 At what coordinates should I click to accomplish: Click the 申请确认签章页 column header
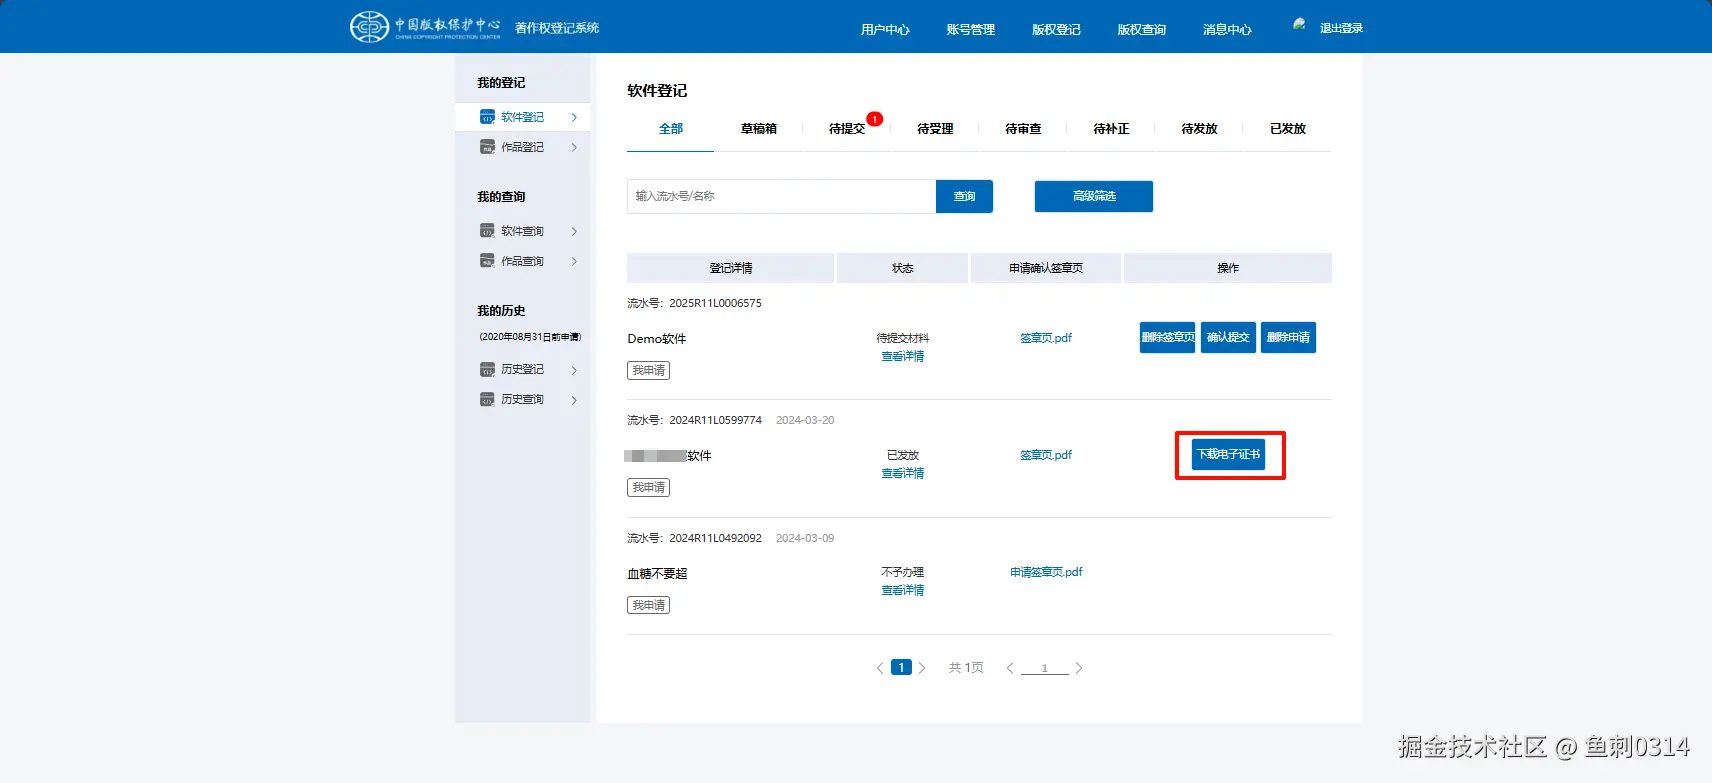[1046, 268]
